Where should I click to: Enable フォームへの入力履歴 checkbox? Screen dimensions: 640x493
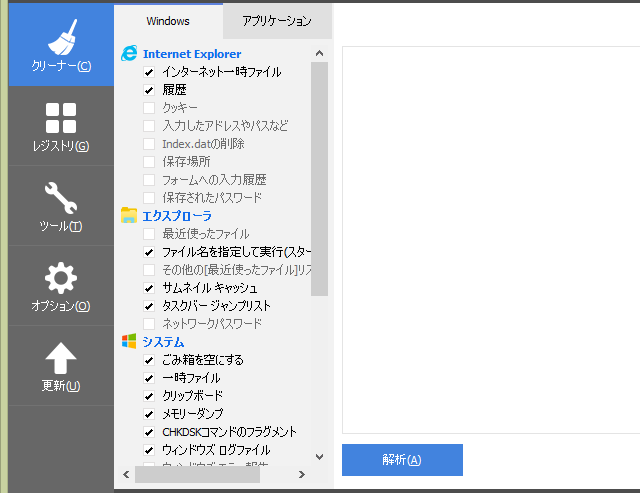[x=149, y=180]
